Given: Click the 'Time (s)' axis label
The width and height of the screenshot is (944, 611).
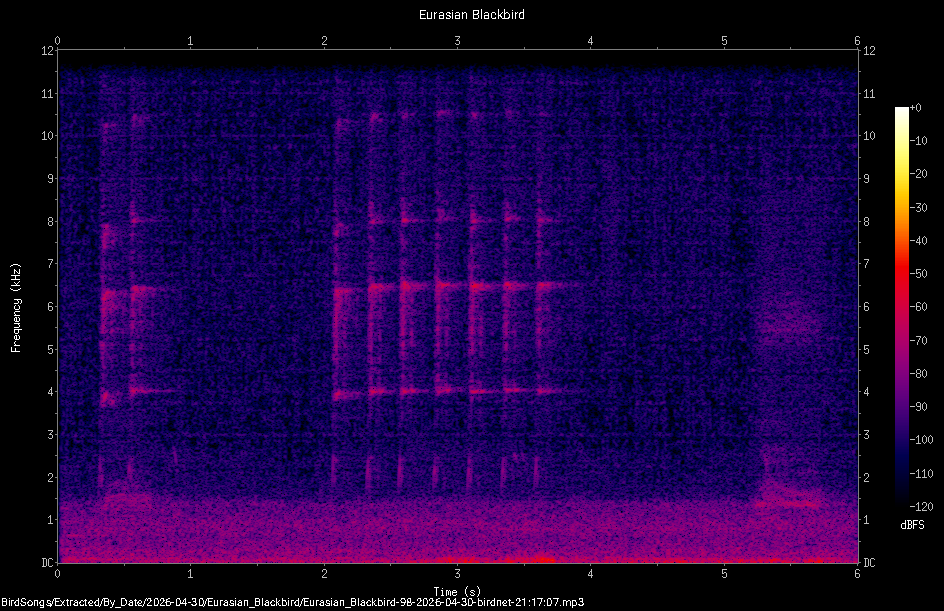Looking at the screenshot, I should 457,592.
